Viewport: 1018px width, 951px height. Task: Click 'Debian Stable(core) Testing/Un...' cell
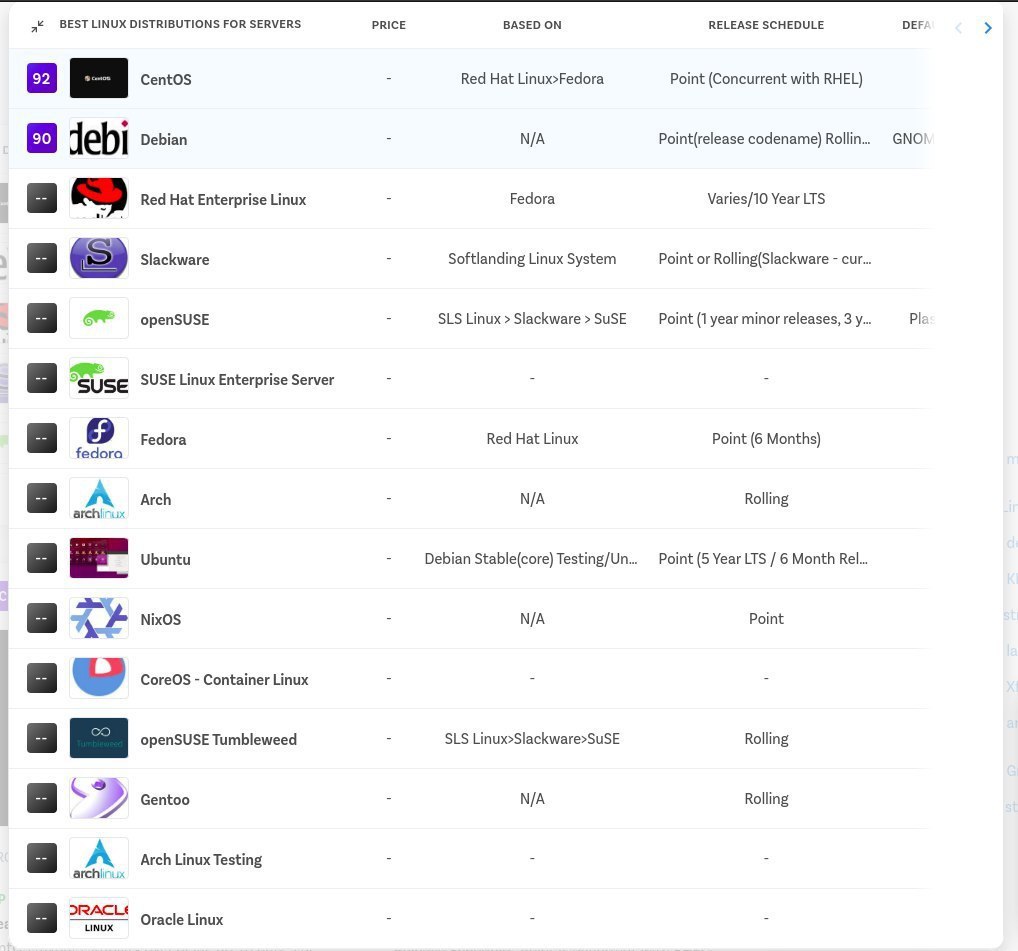click(x=531, y=559)
